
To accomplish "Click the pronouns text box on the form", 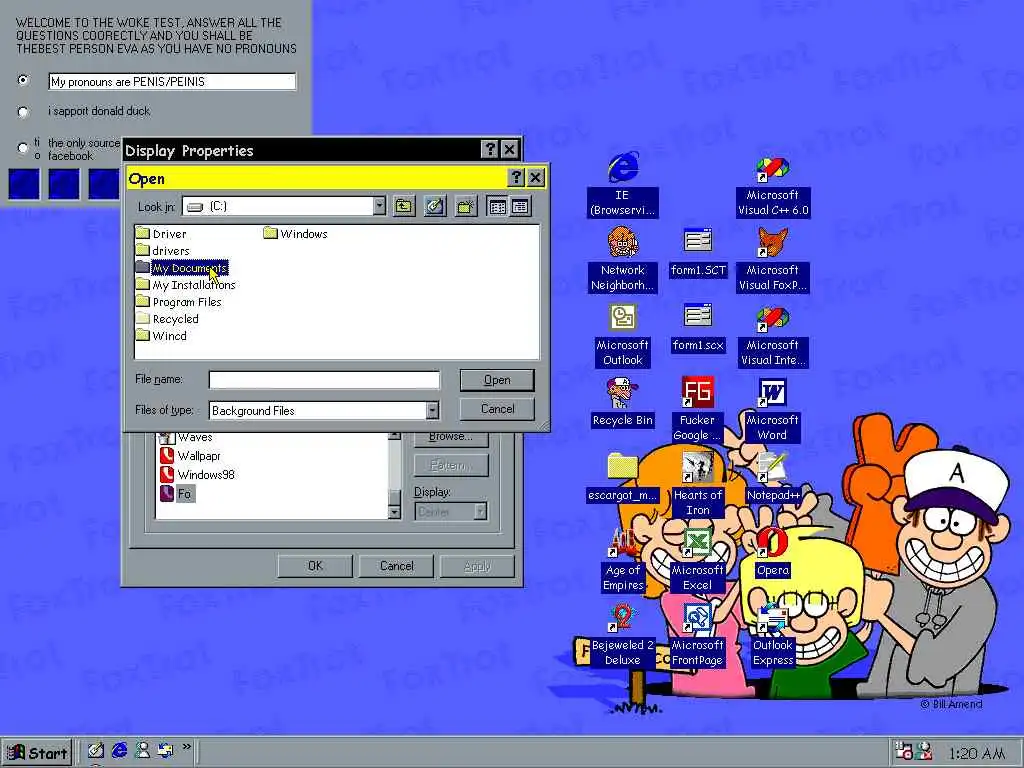I will 172,82.
